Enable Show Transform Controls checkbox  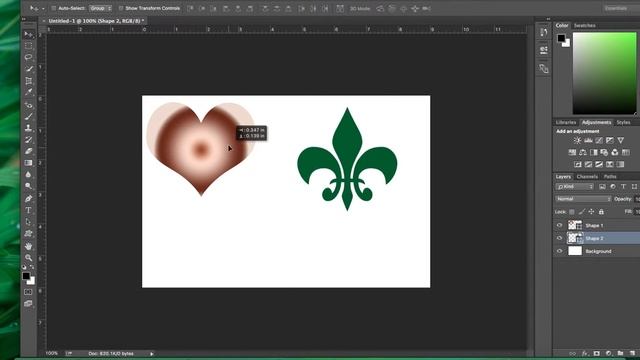coord(121,8)
